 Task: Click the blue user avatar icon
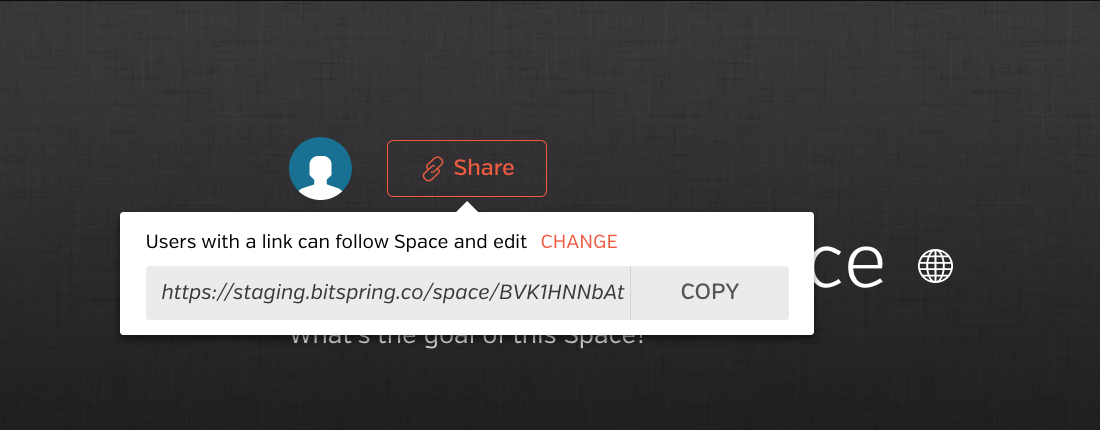320,168
